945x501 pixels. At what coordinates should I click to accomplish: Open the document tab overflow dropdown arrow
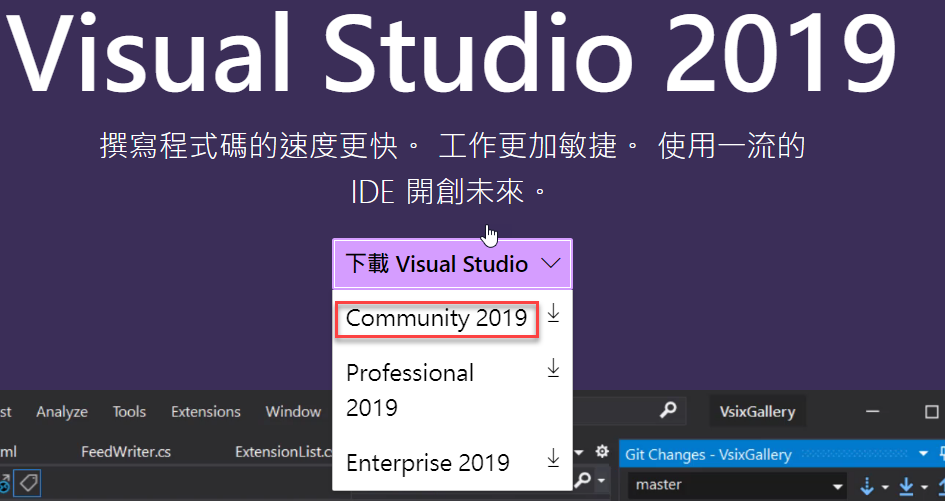(x=579, y=453)
